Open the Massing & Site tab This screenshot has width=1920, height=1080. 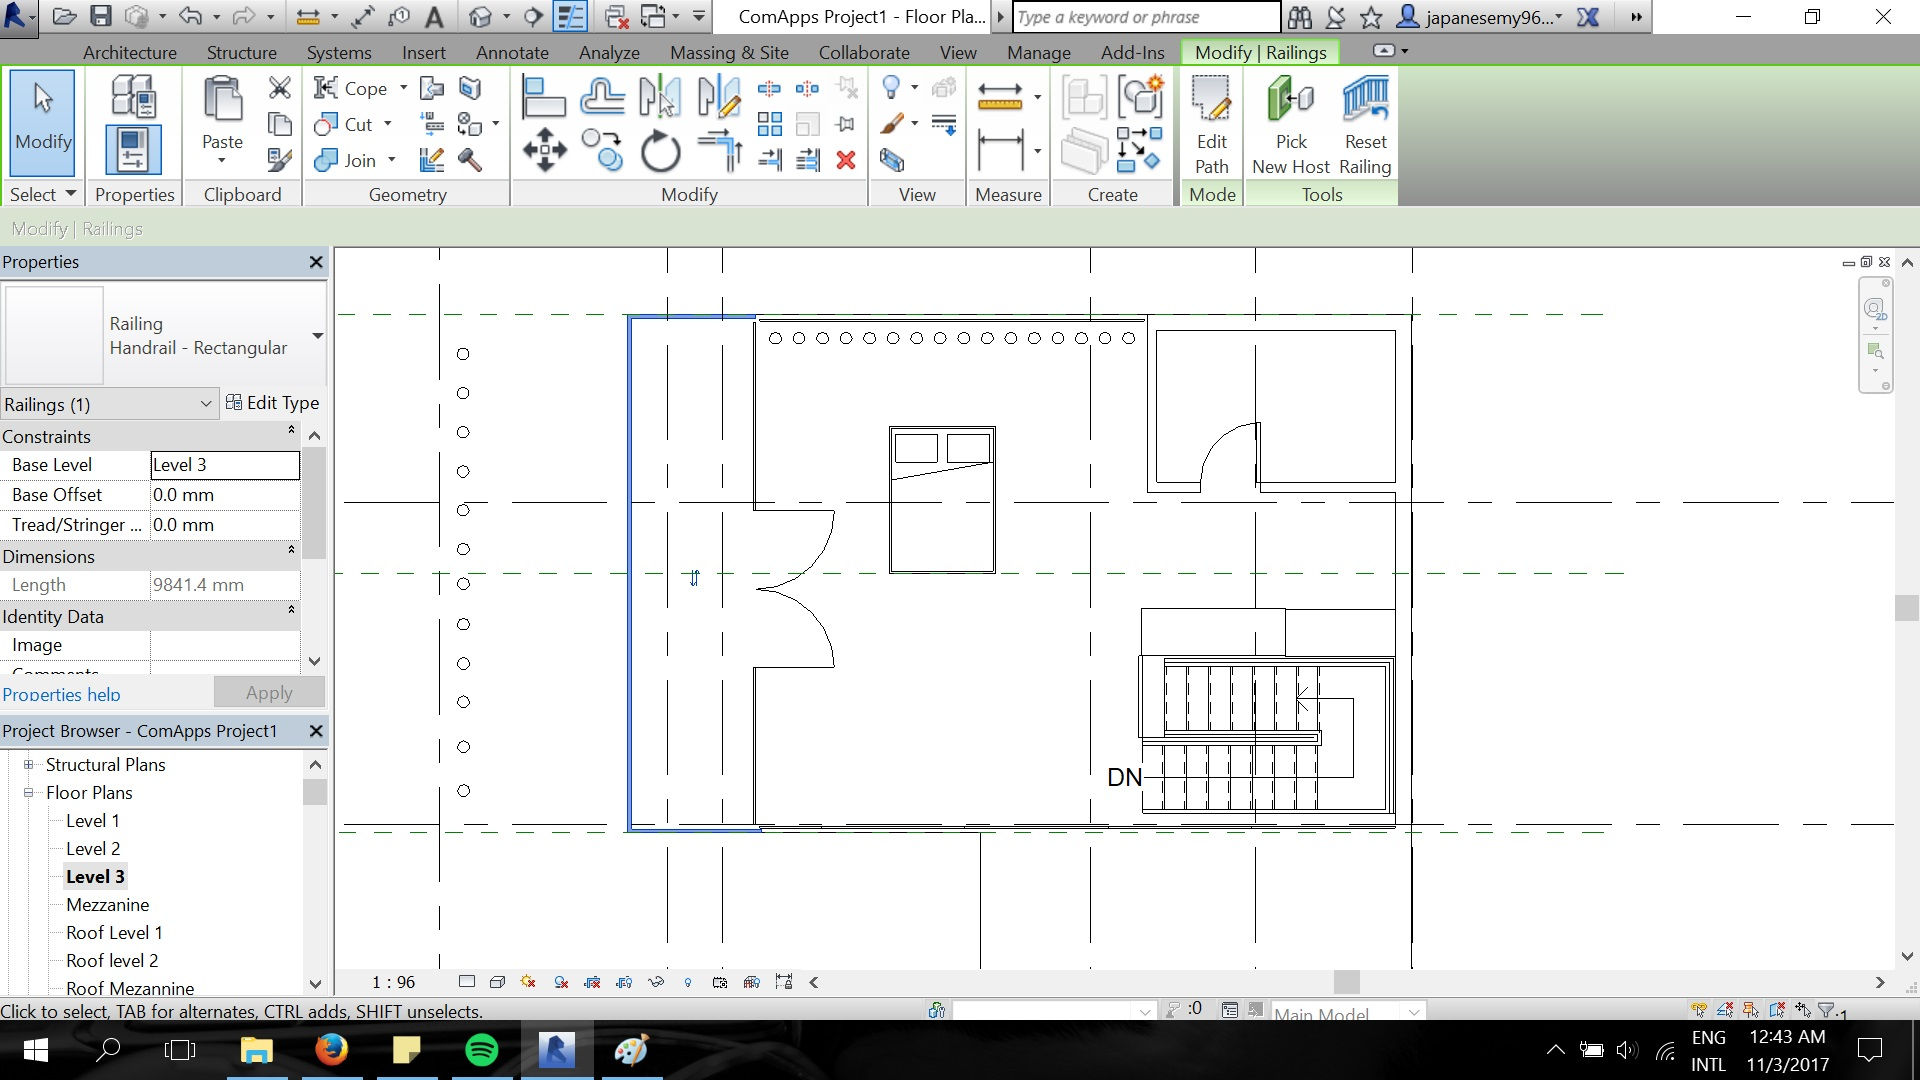coord(729,52)
